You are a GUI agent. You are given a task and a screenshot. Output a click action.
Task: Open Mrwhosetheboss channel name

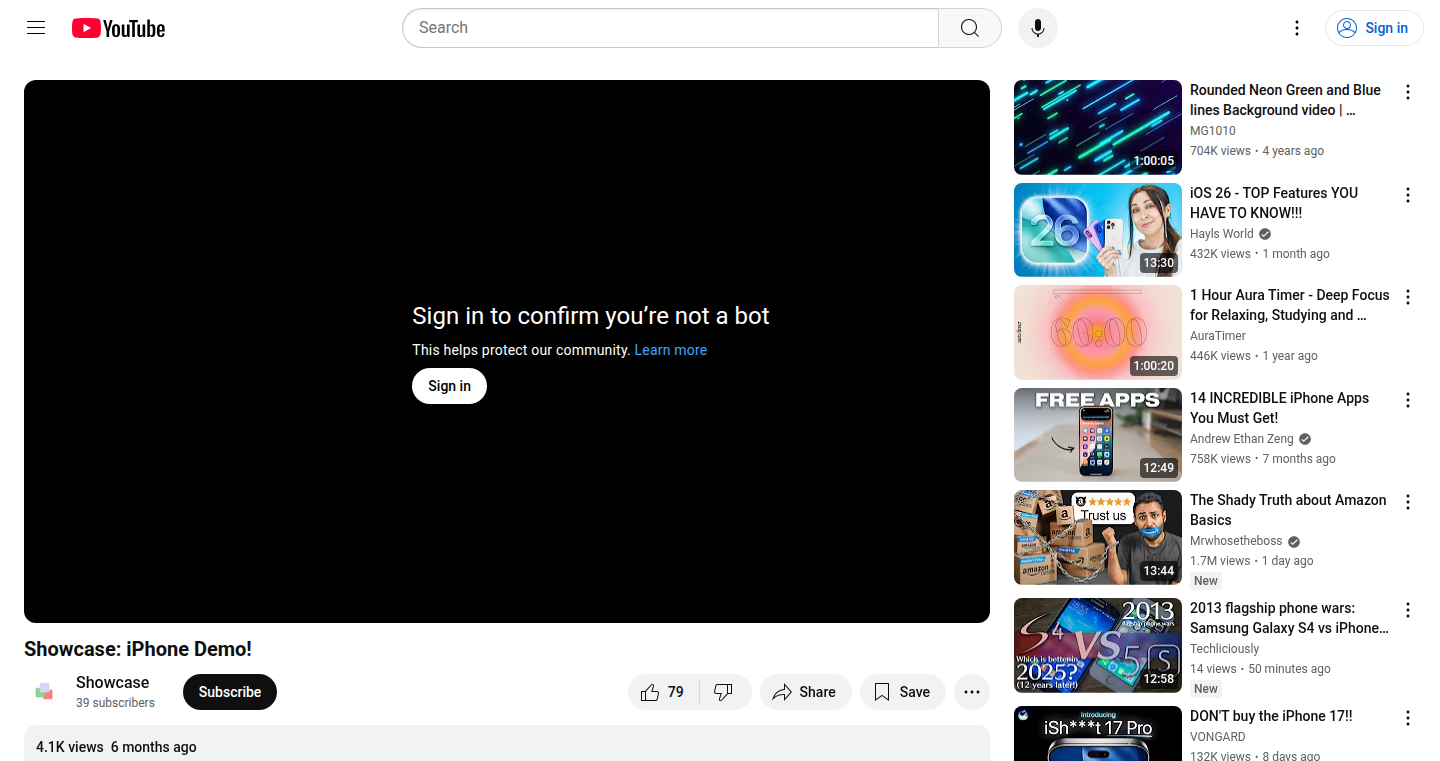point(1236,541)
